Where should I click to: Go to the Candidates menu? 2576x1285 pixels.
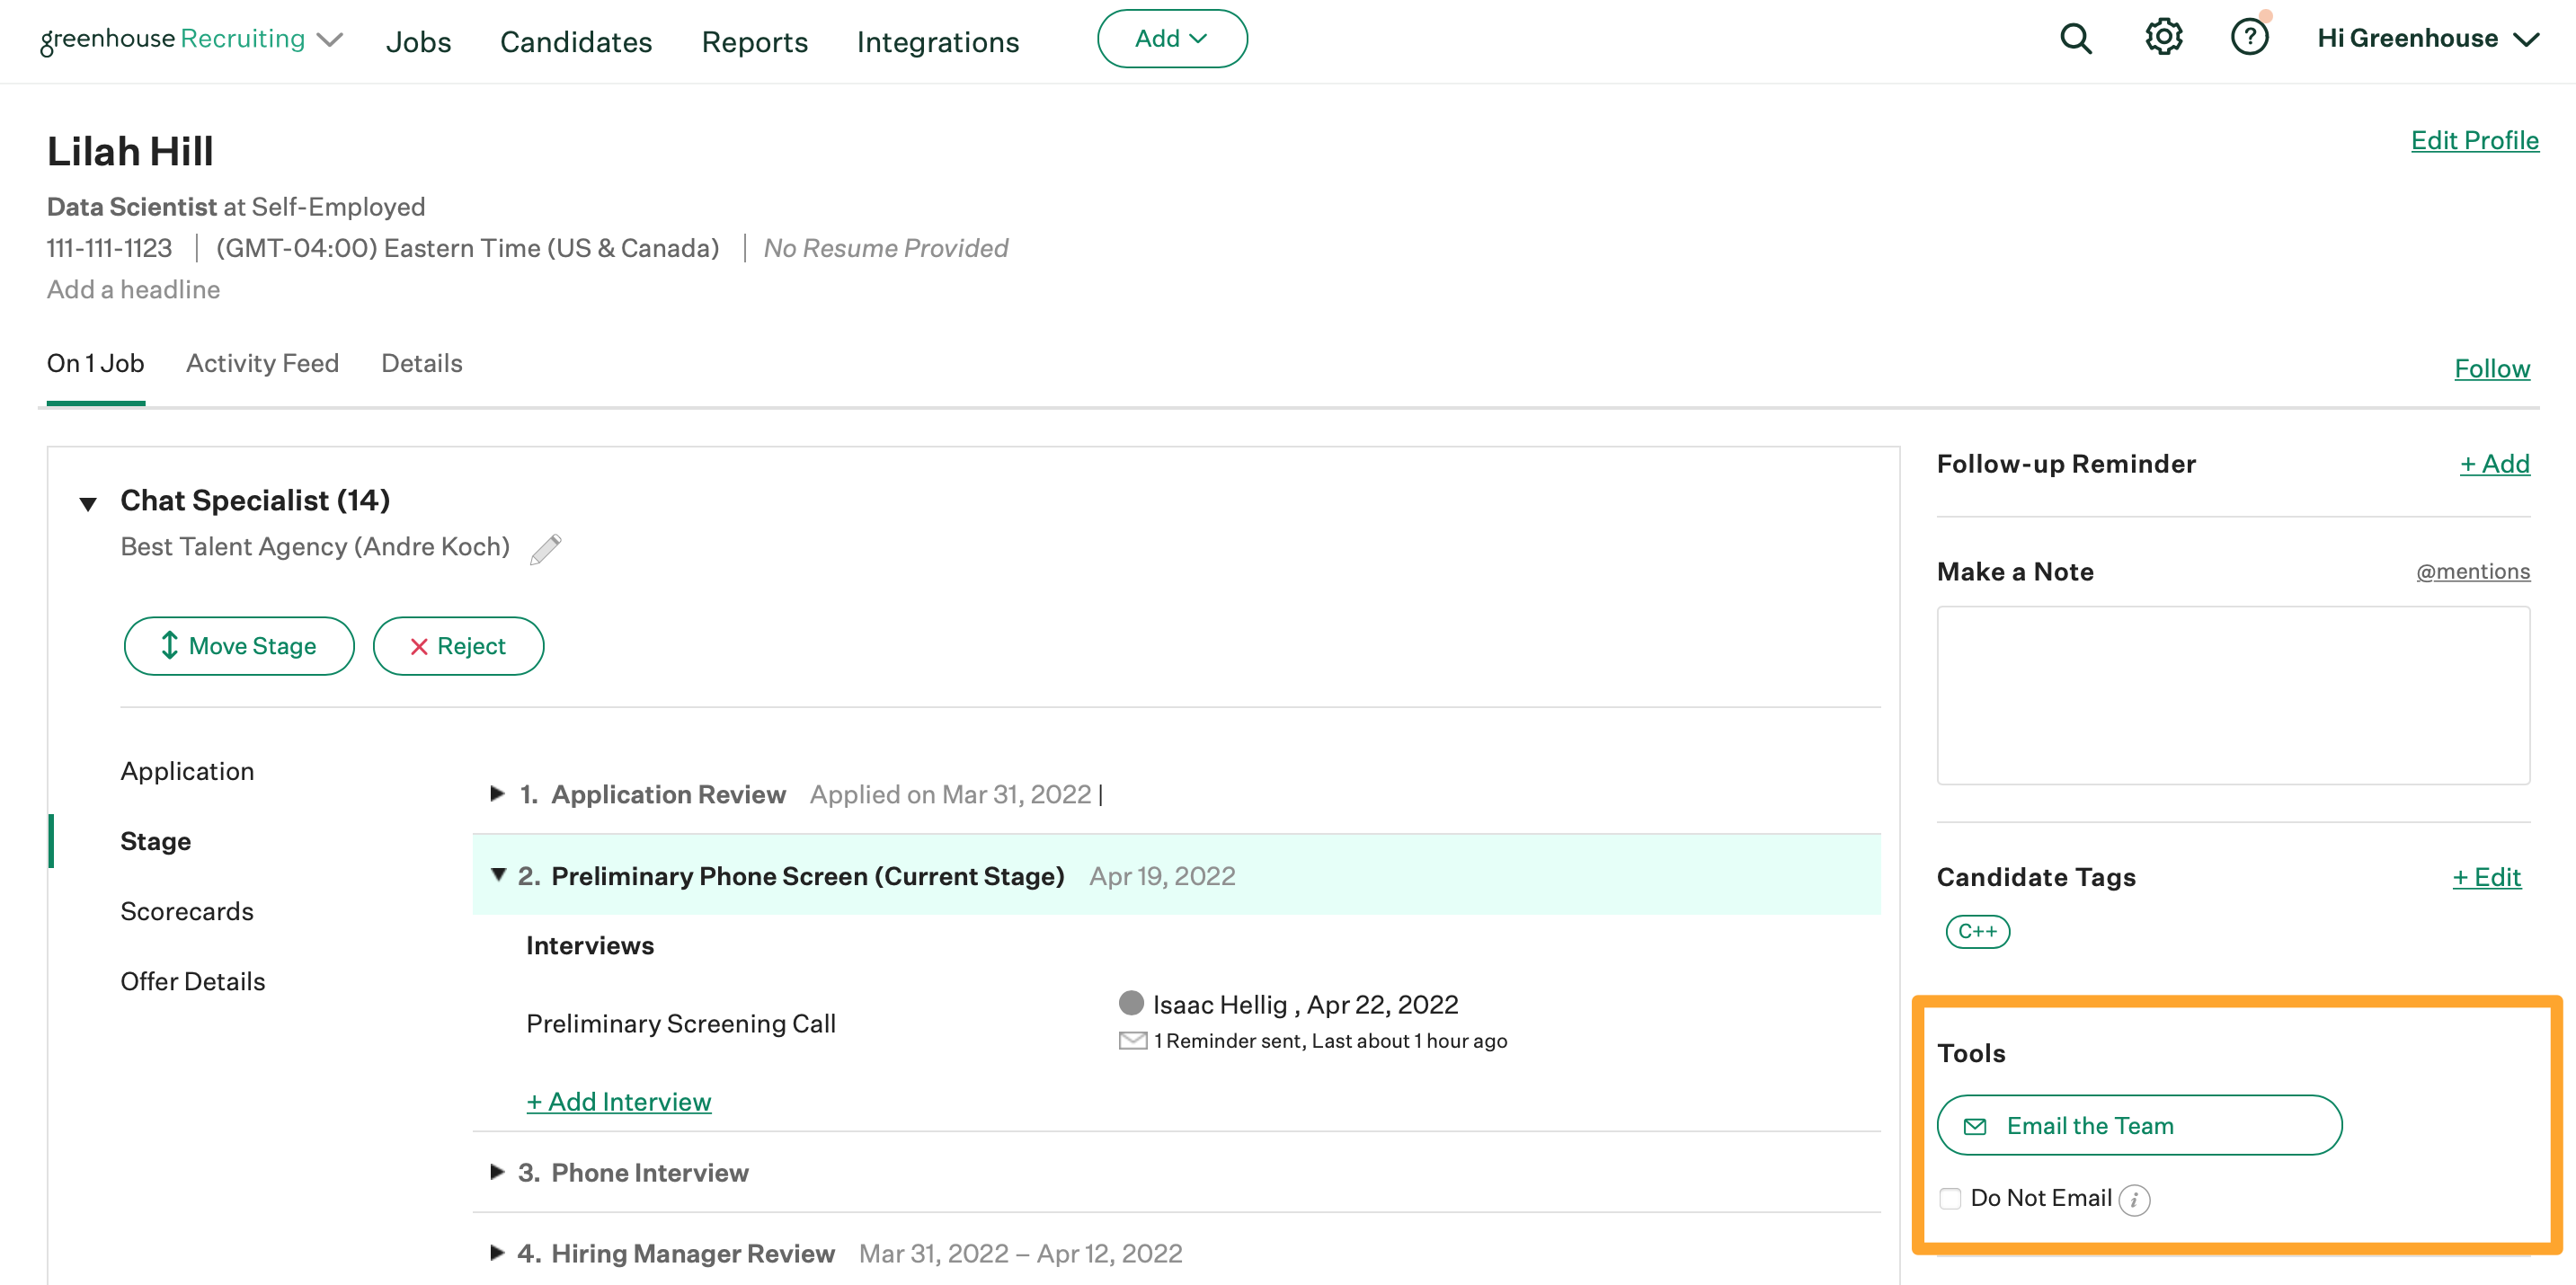click(576, 42)
